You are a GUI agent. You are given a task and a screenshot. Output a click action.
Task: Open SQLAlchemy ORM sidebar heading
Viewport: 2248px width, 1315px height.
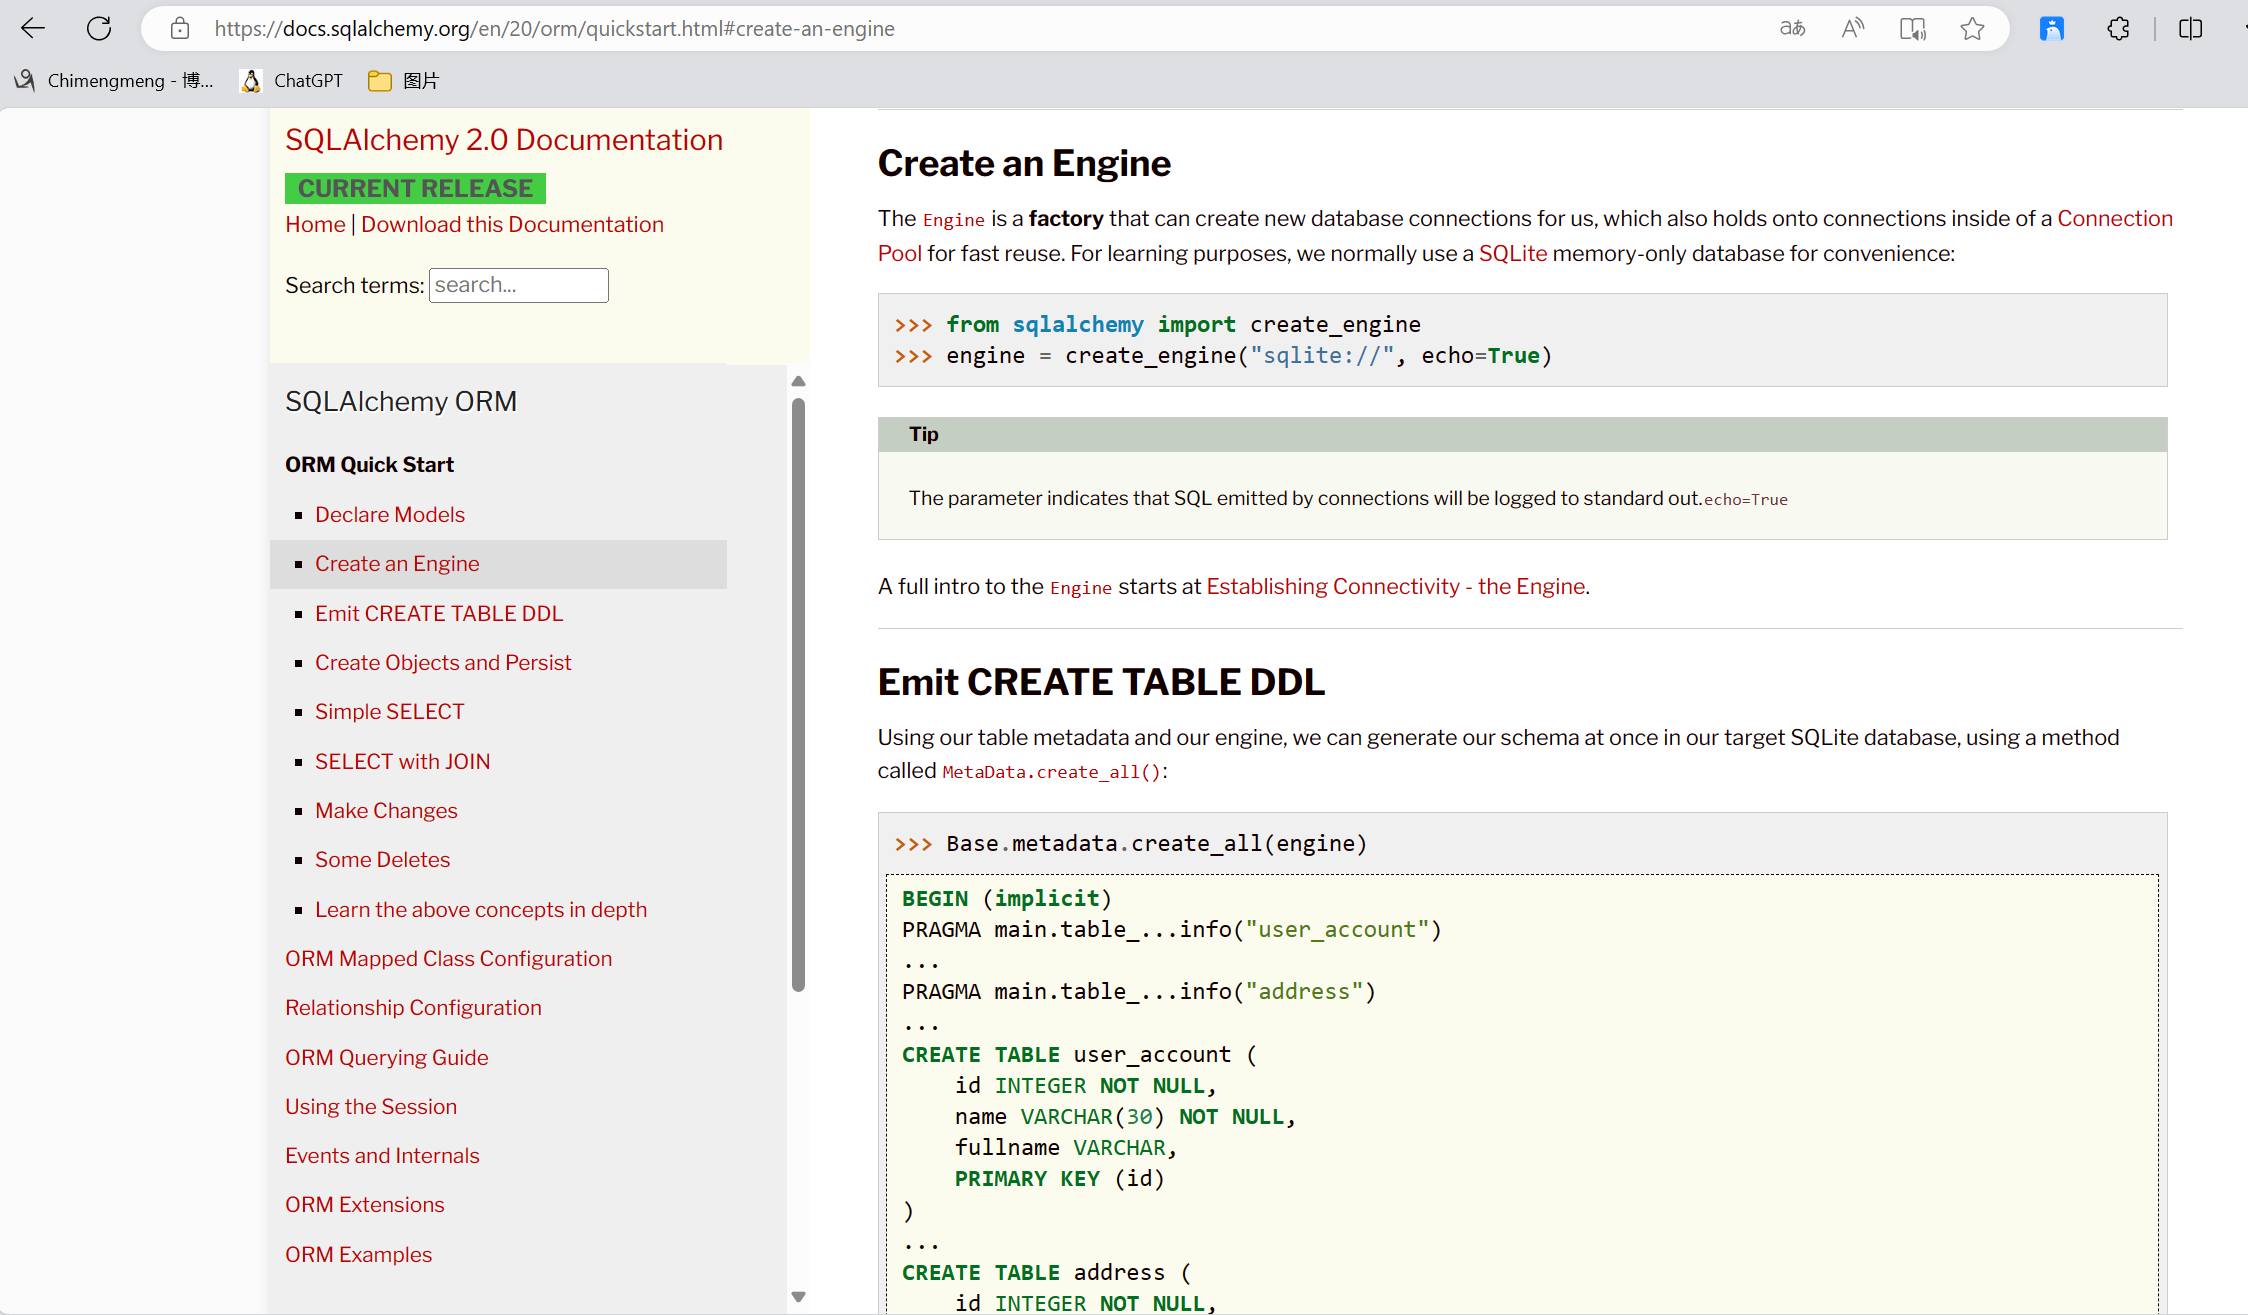coord(401,401)
